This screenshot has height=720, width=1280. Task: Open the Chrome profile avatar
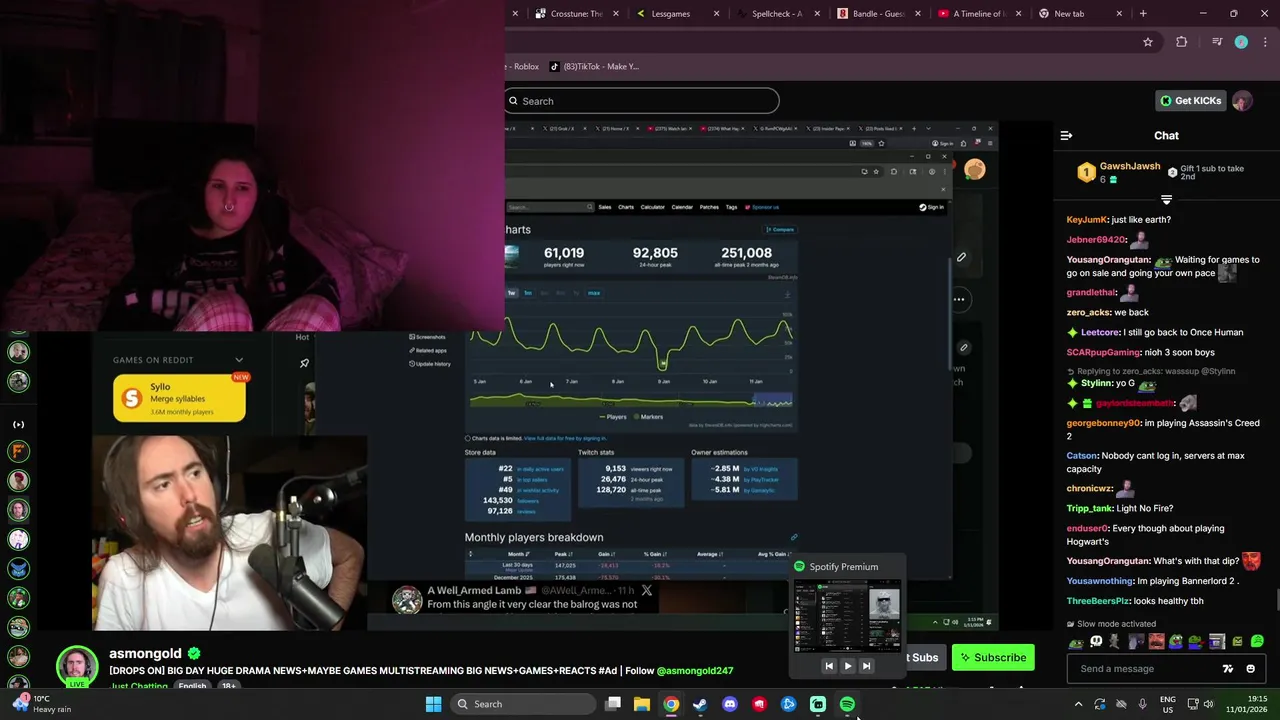tap(1241, 42)
